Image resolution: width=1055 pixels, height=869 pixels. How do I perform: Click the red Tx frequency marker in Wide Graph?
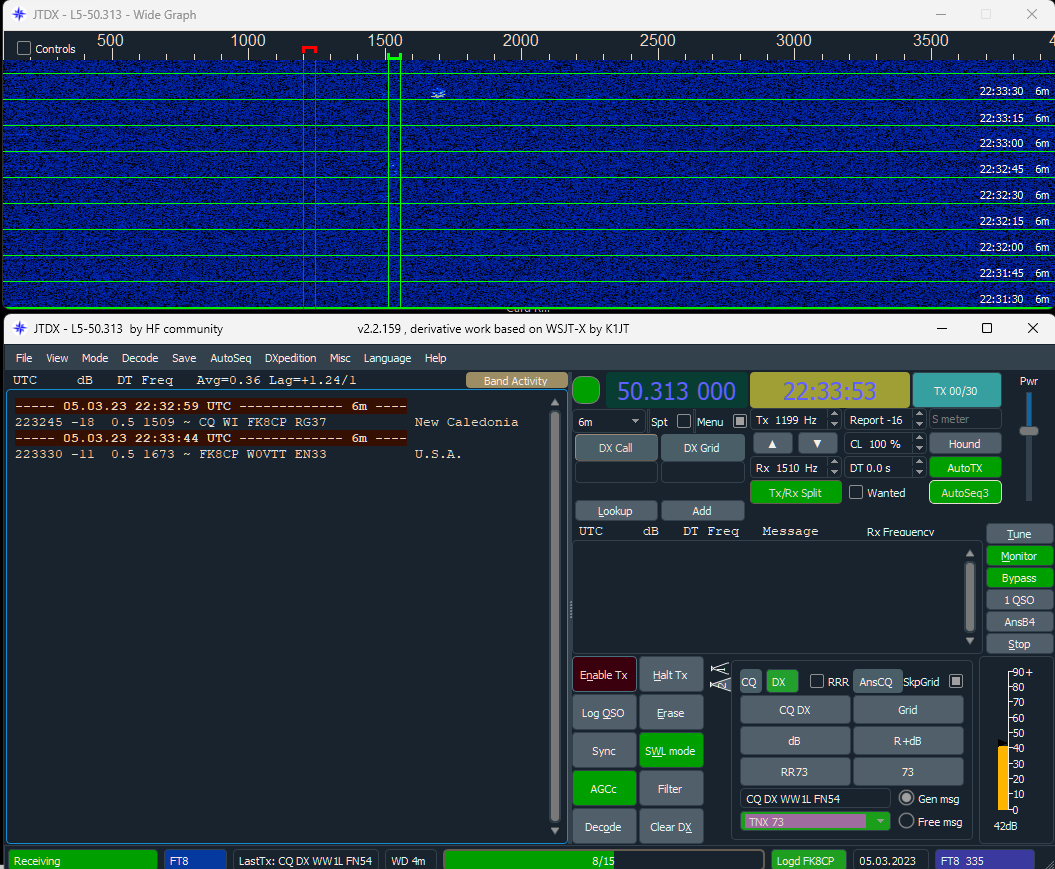(310, 50)
